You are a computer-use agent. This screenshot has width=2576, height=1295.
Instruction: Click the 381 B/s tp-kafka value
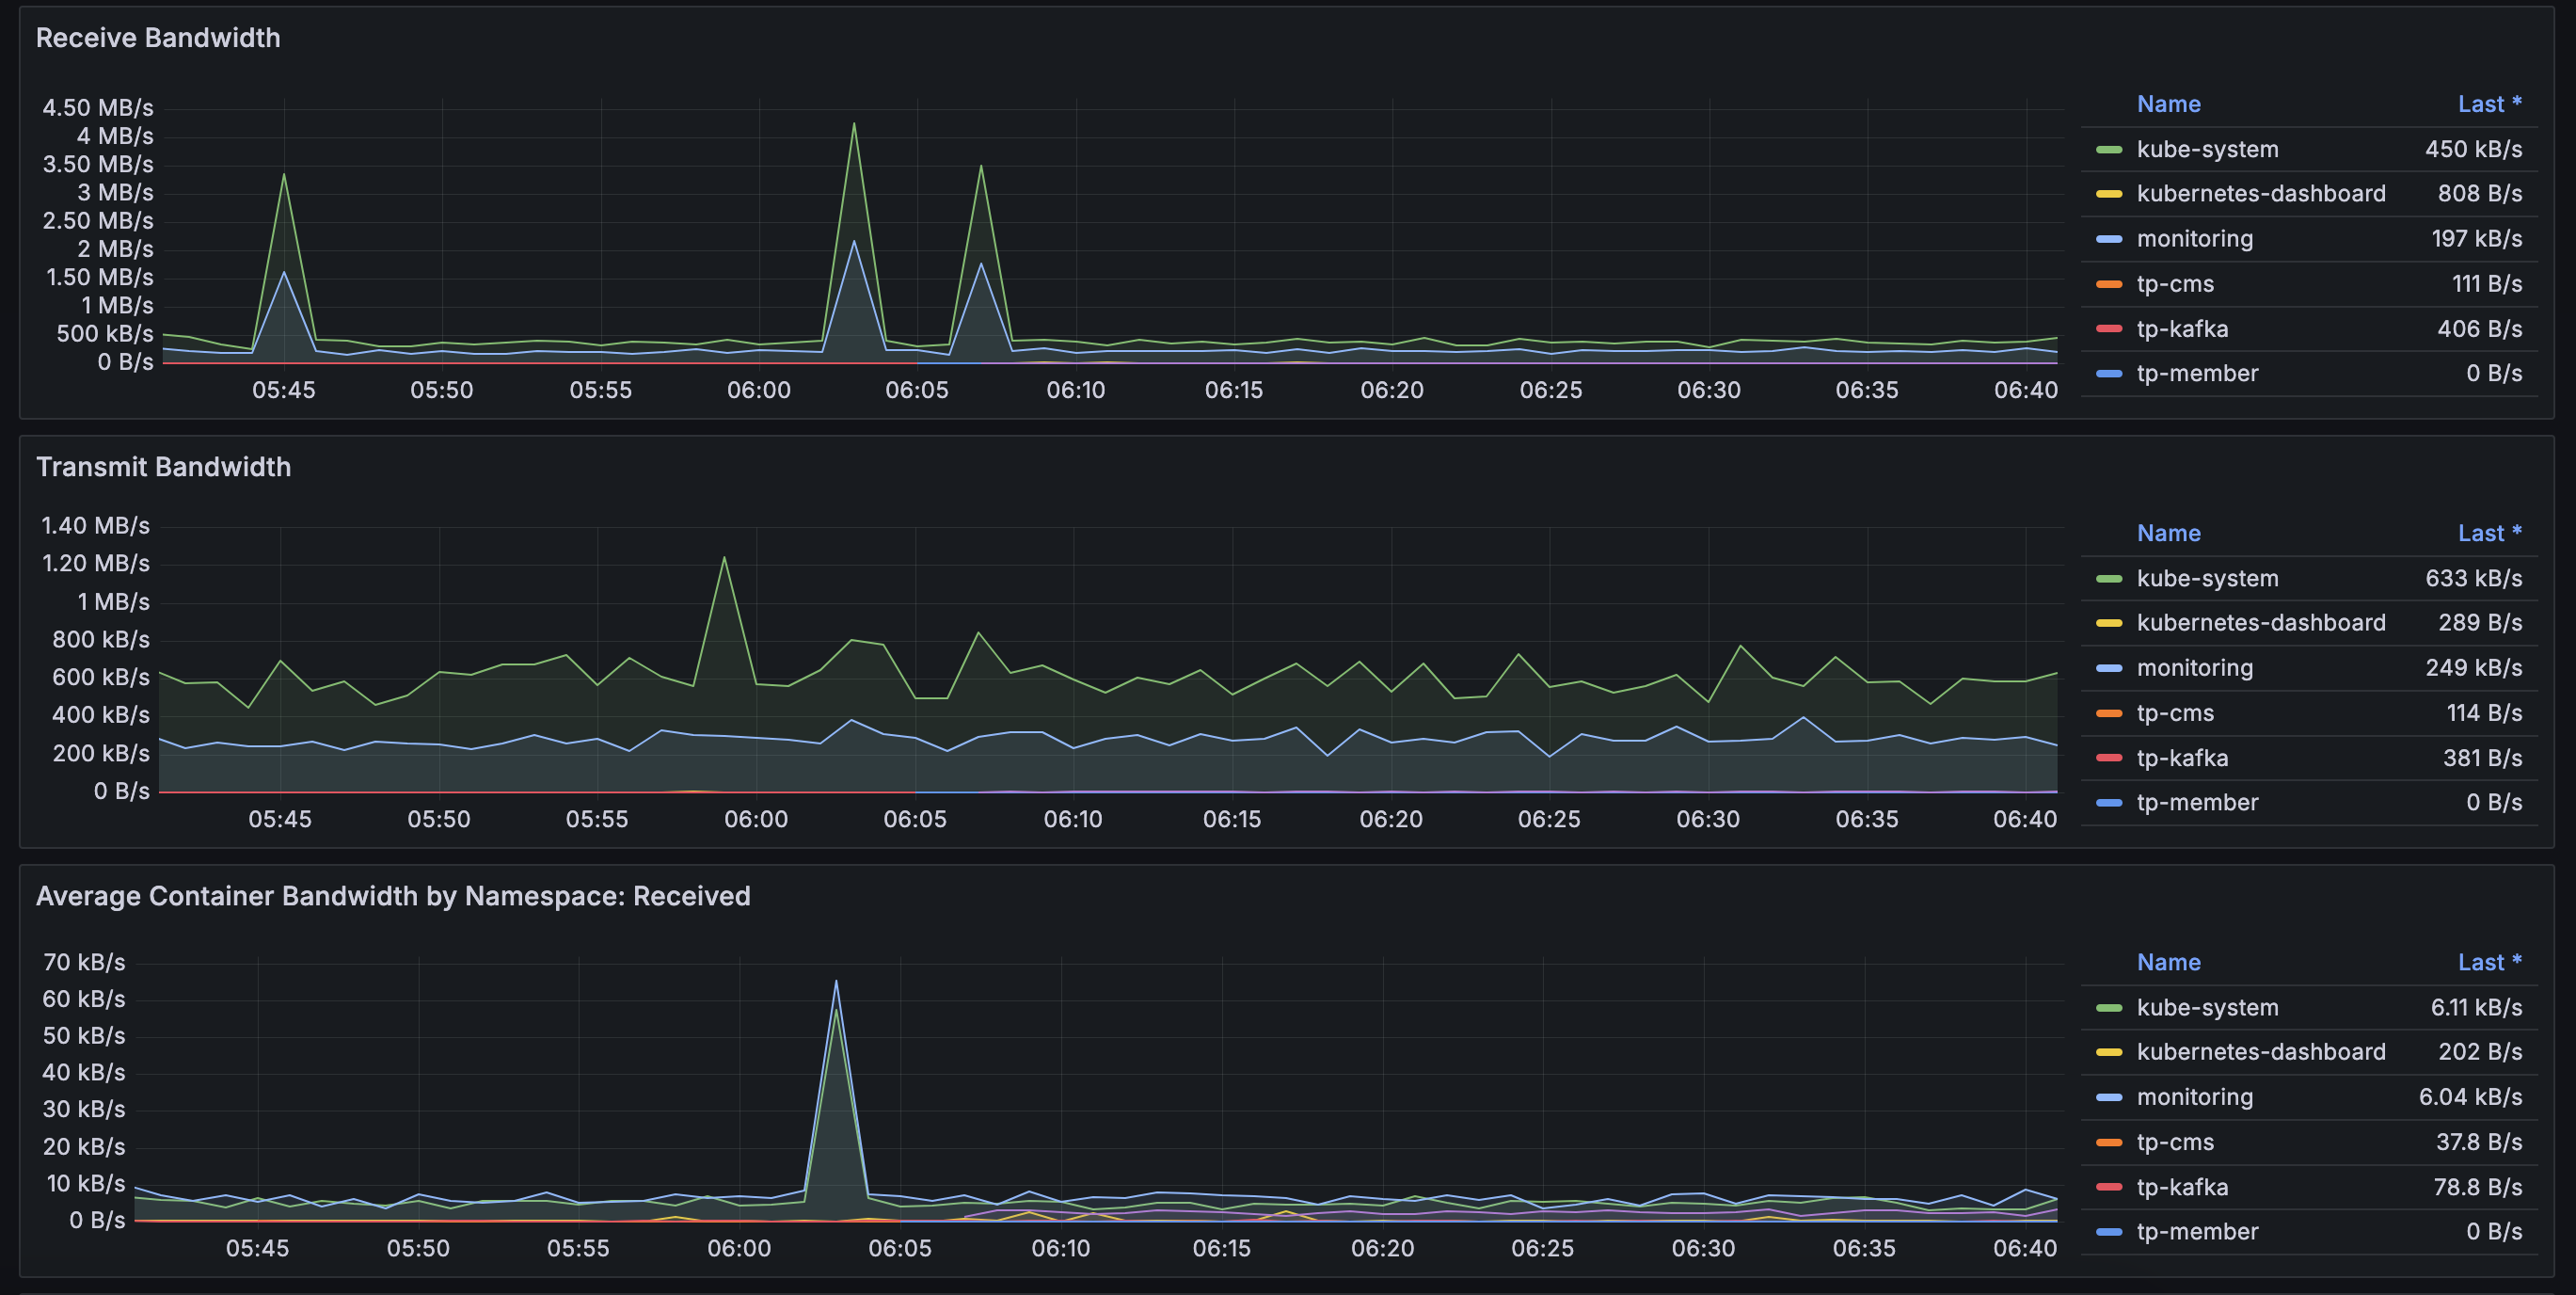2482,758
